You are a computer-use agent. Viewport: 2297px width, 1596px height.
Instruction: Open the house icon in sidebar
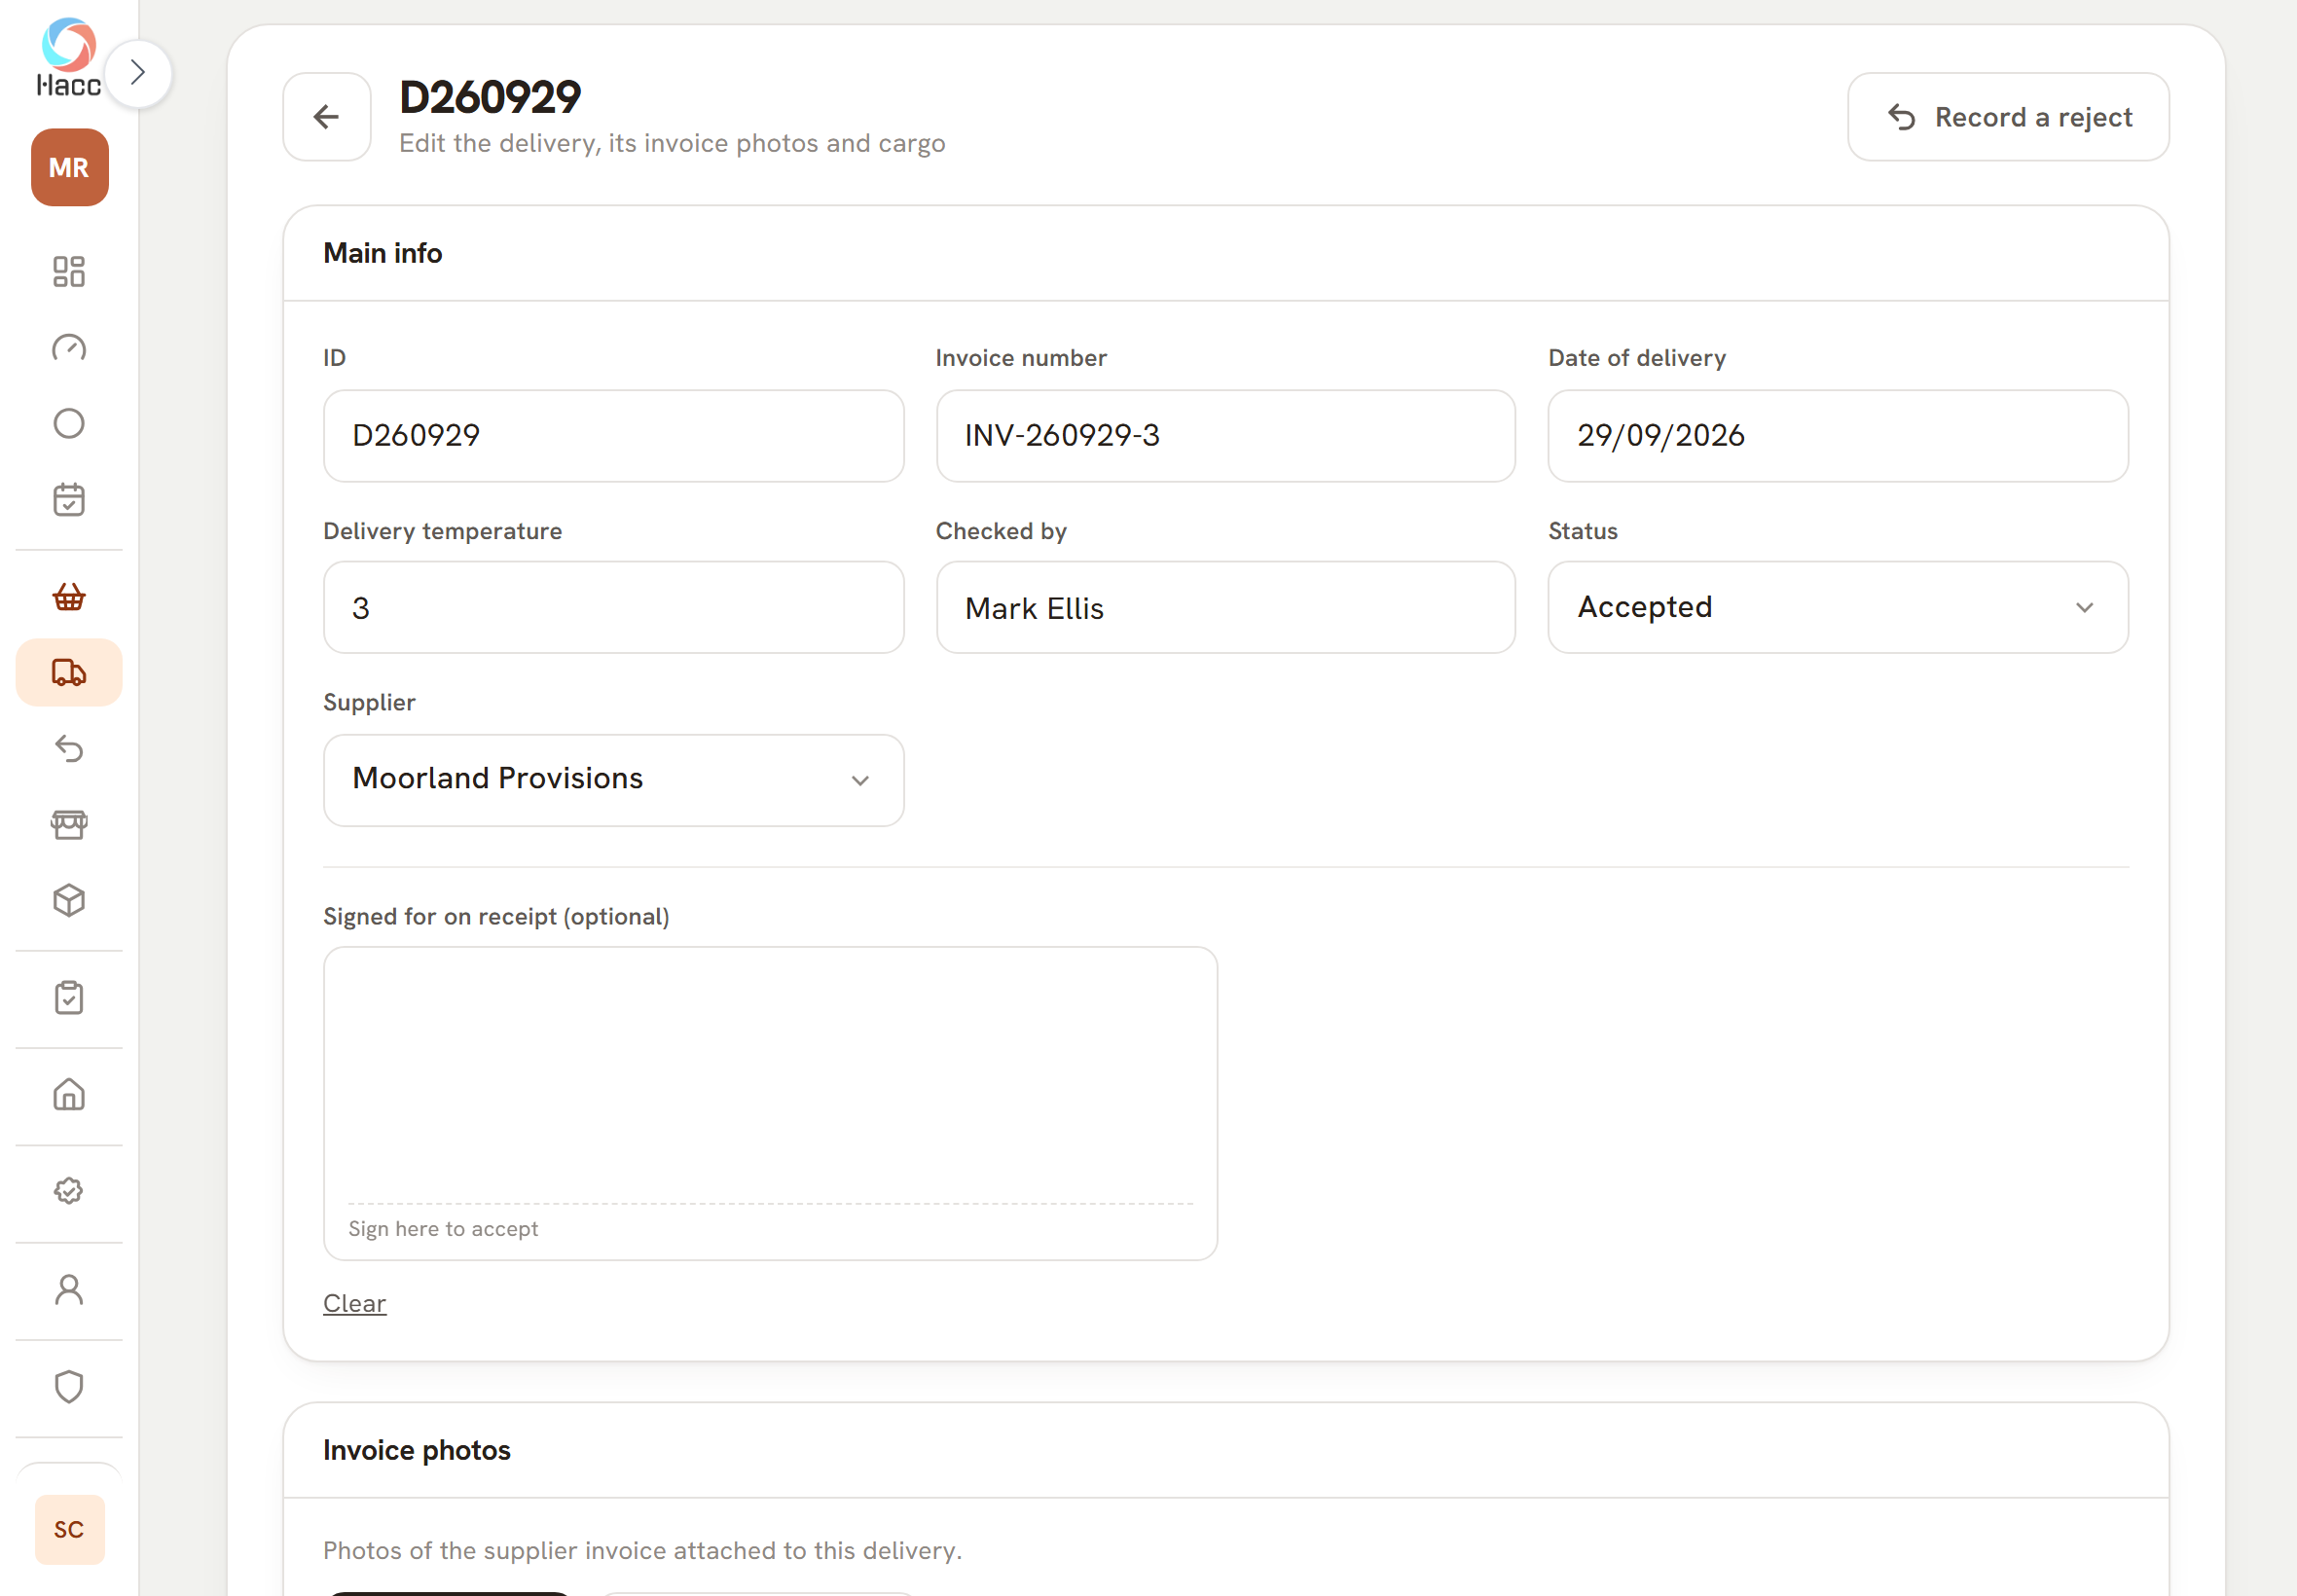pos(69,1095)
